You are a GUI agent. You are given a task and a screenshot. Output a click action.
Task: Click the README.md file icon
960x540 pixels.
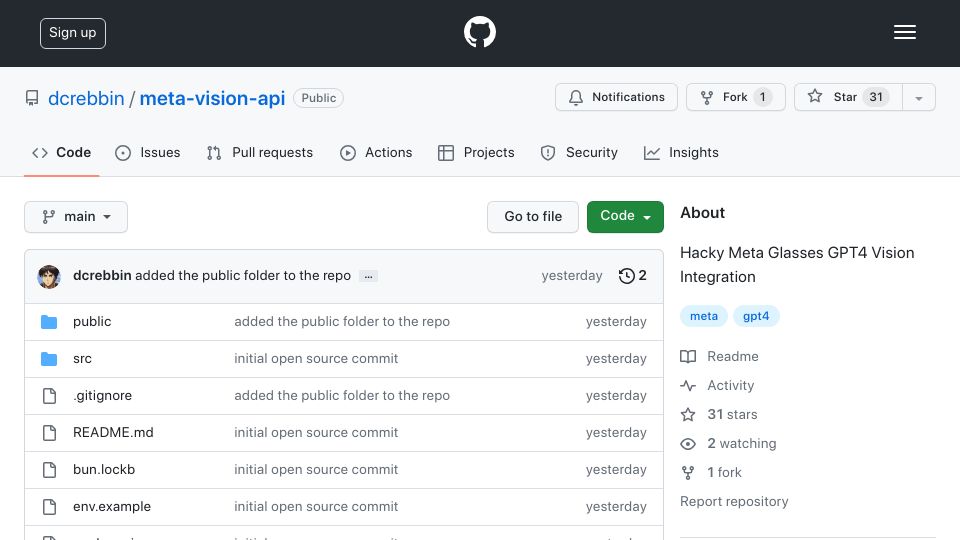coord(50,433)
